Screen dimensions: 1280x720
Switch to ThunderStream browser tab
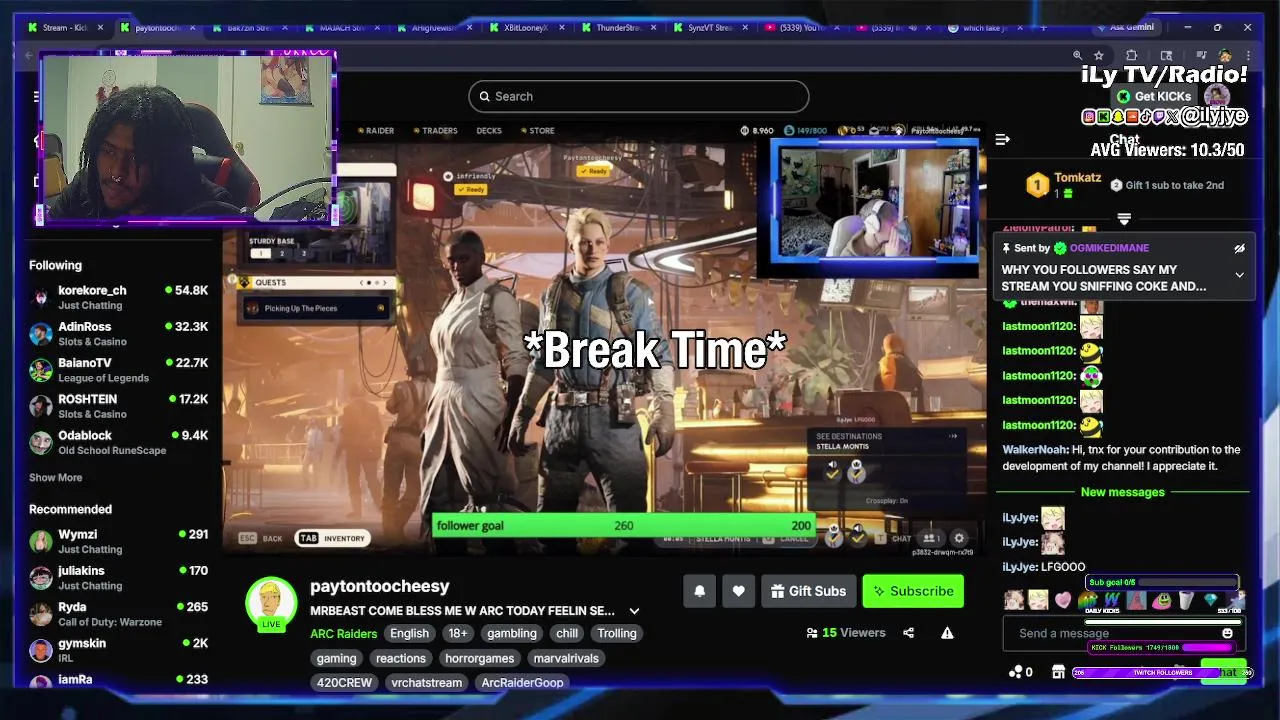621,28
